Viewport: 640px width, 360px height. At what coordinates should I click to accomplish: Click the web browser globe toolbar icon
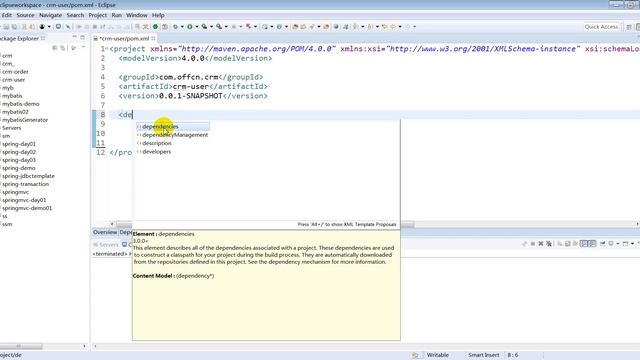(336, 27)
